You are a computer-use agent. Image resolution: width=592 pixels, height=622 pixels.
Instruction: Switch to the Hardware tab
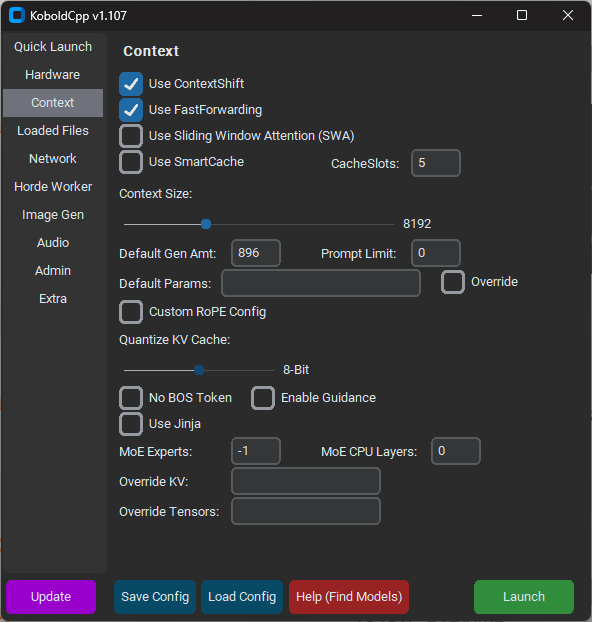tap(53, 75)
